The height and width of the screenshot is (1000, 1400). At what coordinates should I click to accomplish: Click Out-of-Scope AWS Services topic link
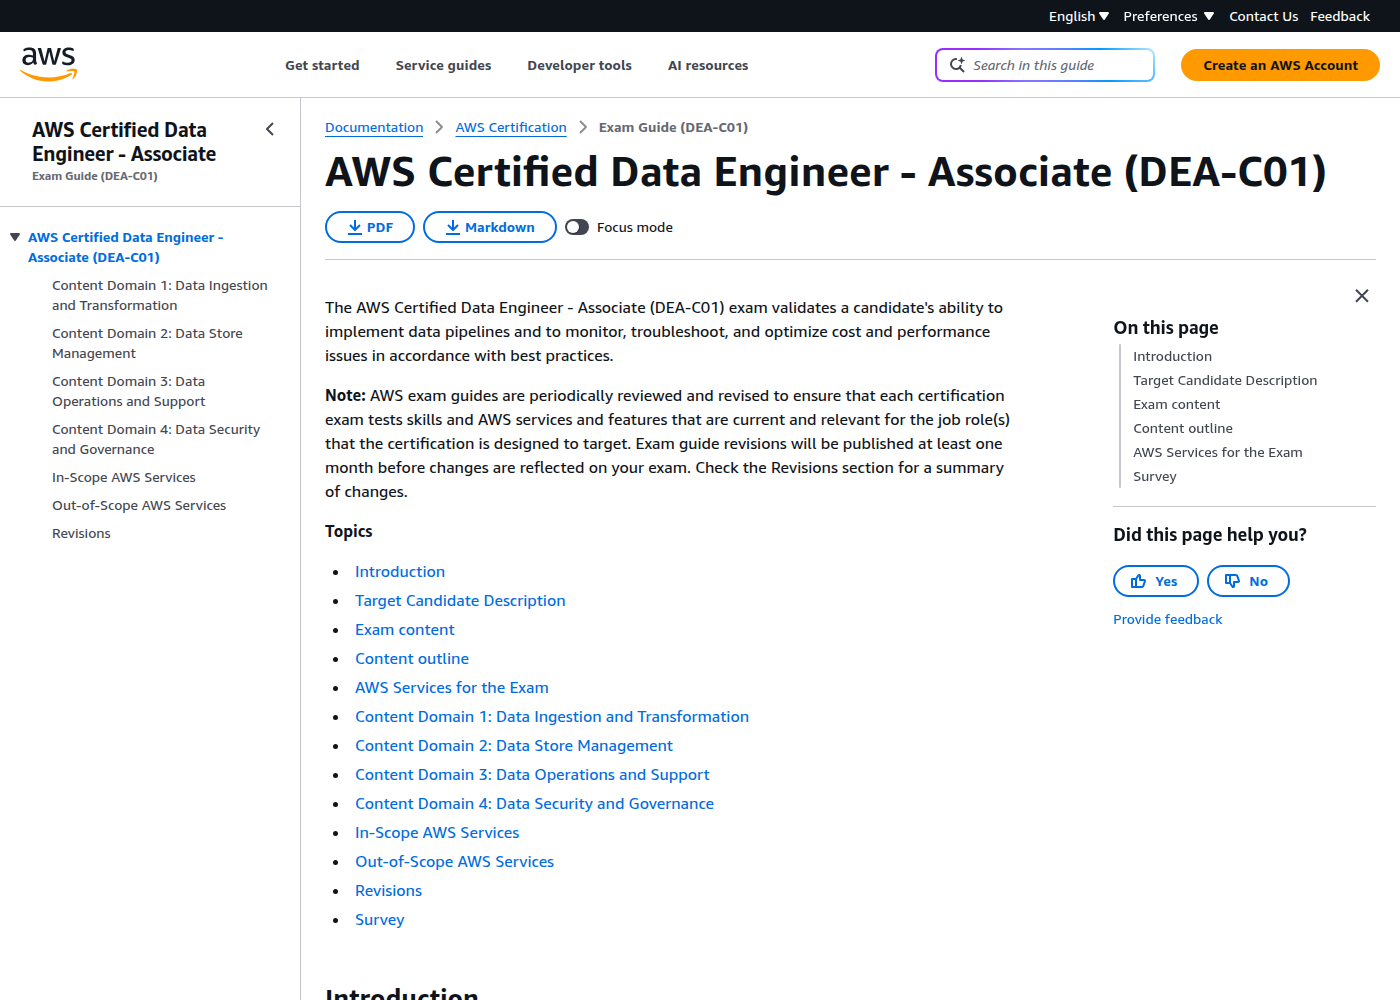454,861
